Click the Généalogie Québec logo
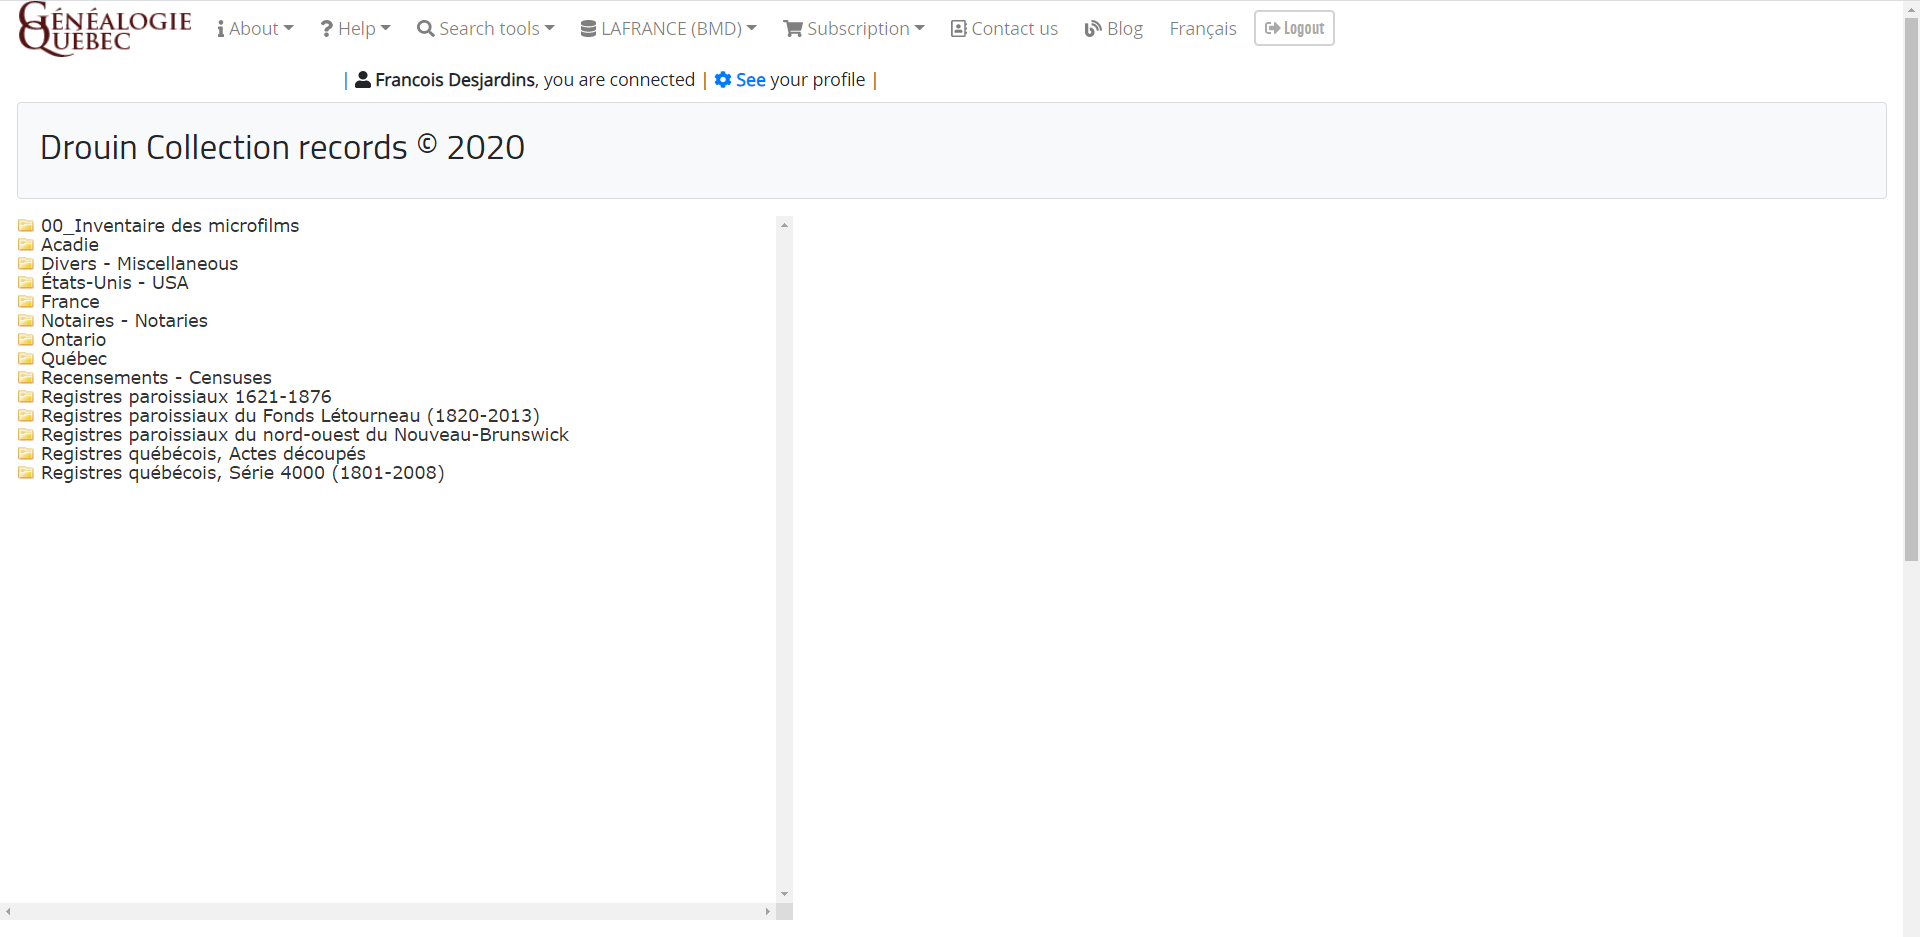 (104, 29)
